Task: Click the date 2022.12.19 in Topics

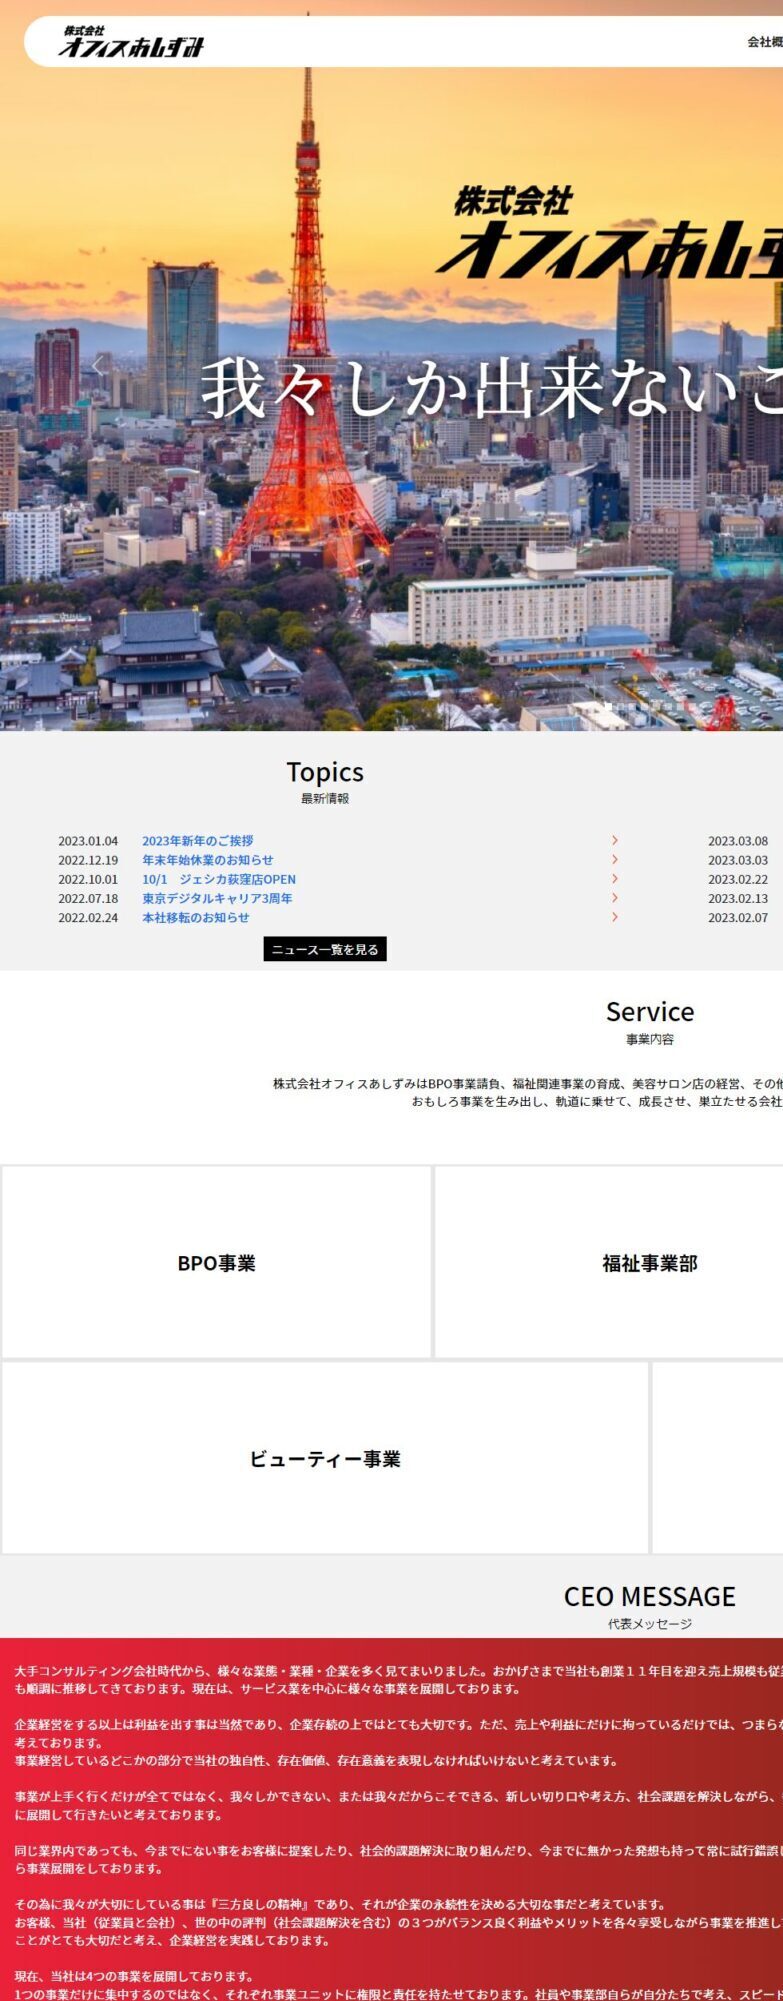Action: (88, 860)
